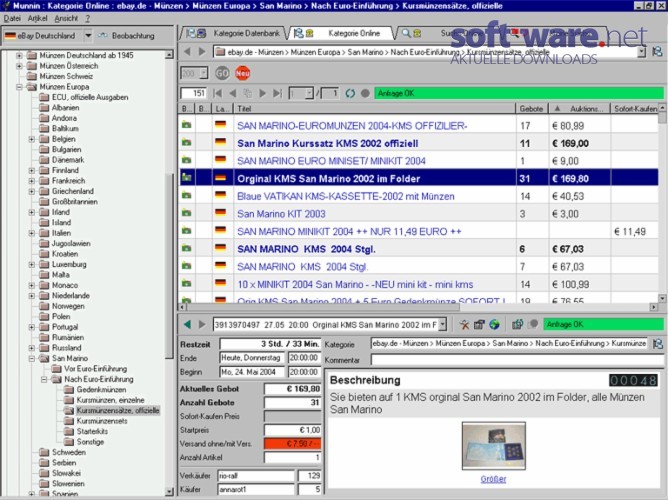Screen dimensions: 668x500
Task: Click the round GO button
Action: pos(222,73)
